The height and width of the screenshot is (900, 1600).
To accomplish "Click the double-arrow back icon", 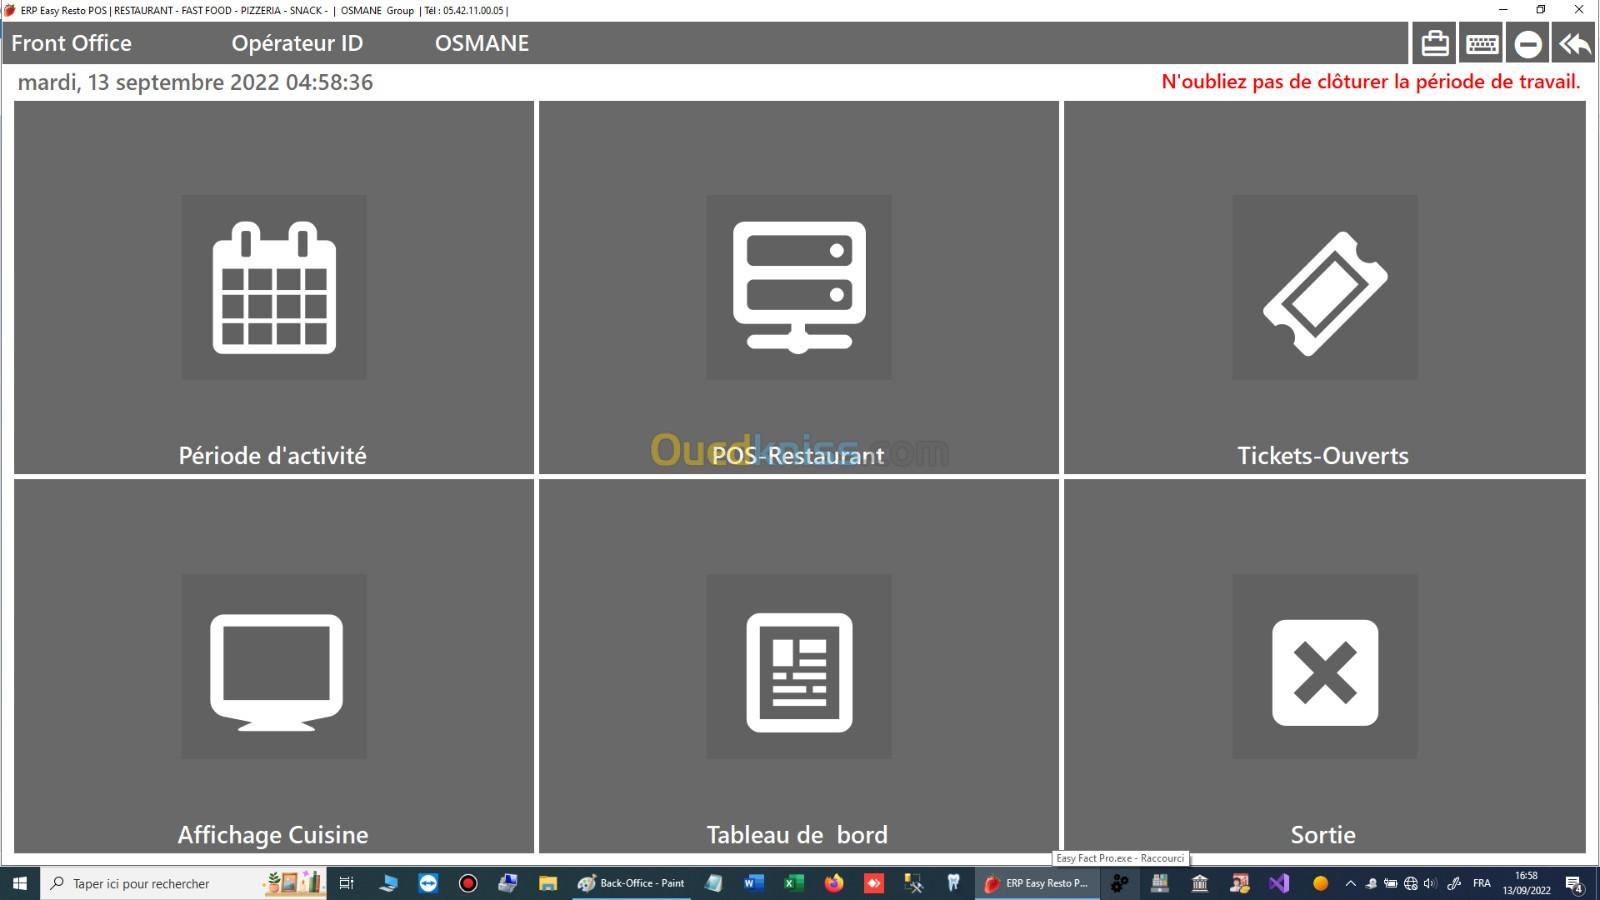I will tap(1574, 44).
